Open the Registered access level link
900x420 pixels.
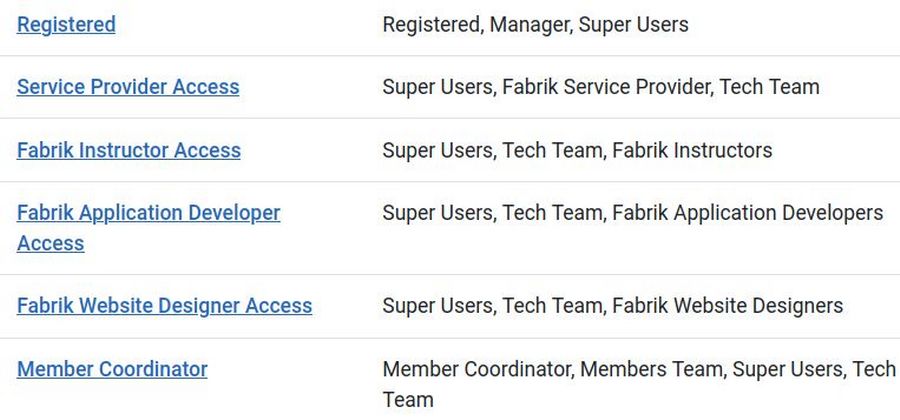[x=66, y=24]
